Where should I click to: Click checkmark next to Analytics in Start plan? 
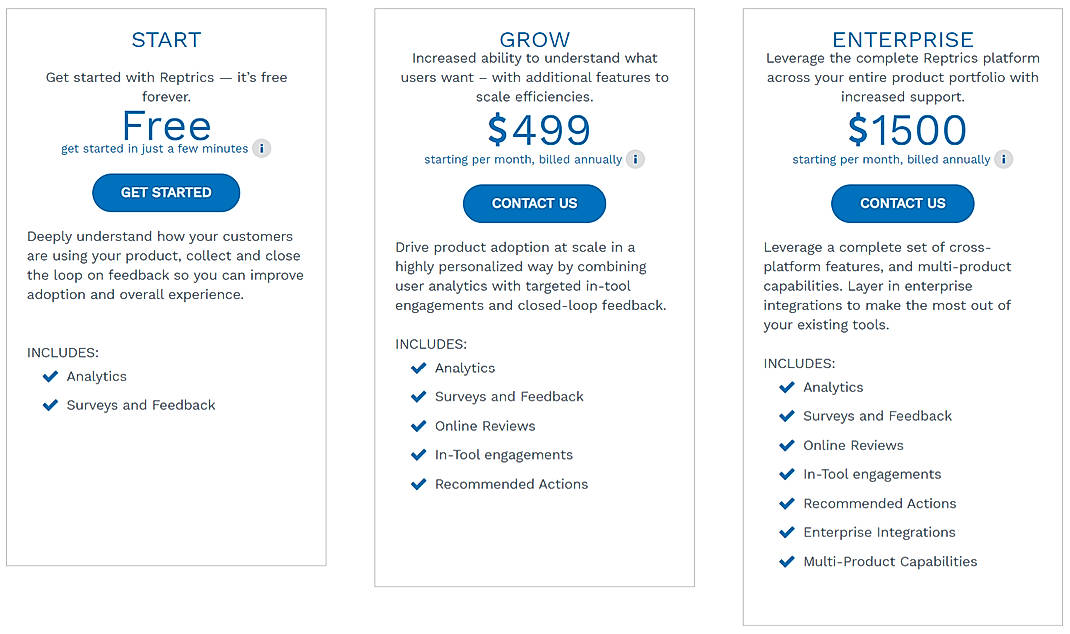click(50, 377)
